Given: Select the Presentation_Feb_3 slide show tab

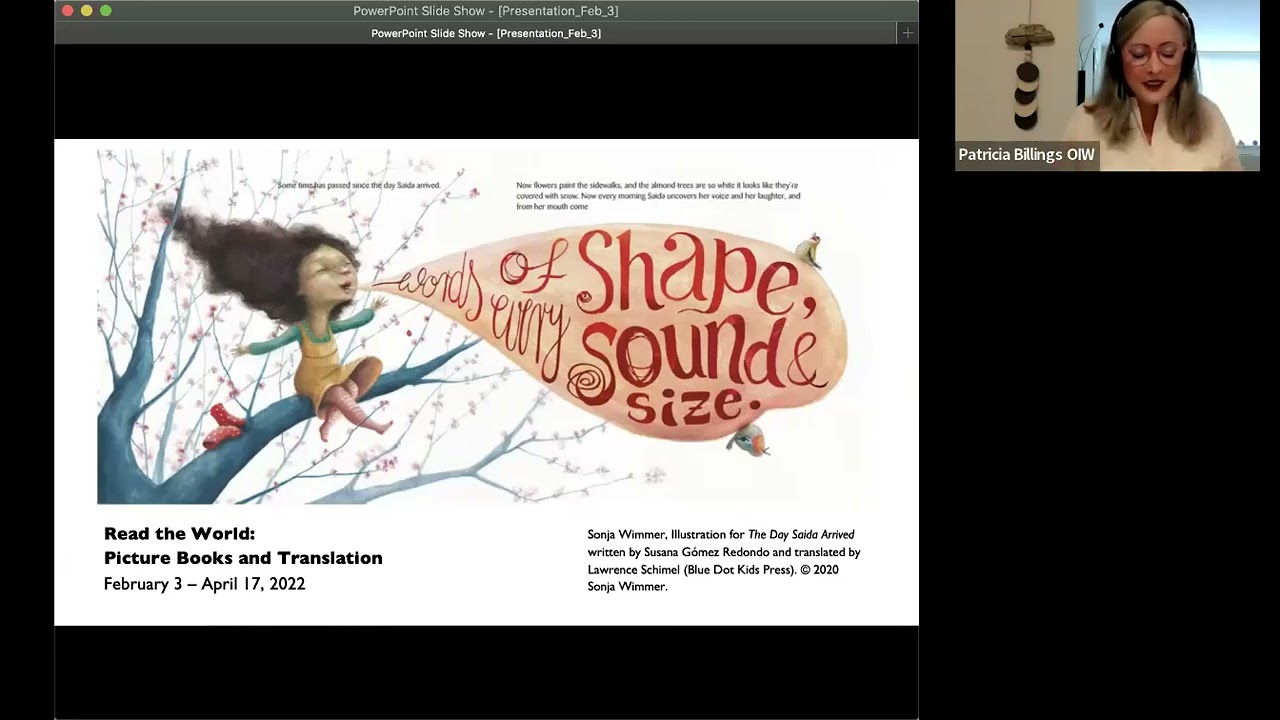Looking at the screenshot, I should [486, 33].
